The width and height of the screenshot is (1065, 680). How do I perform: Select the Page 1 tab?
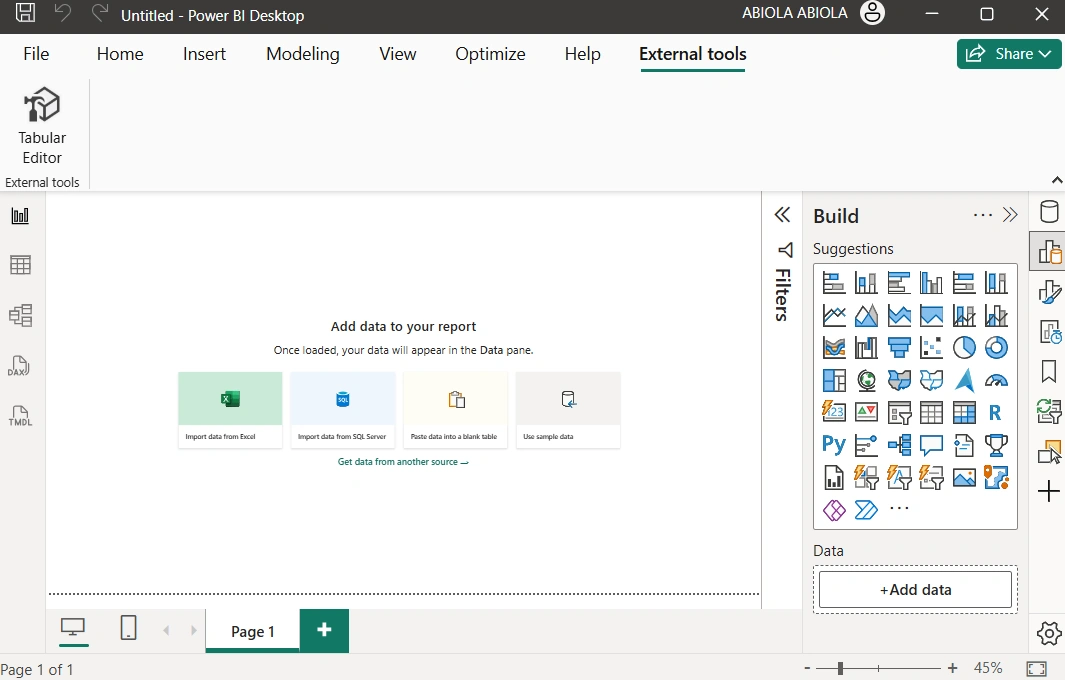click(253, 631)
